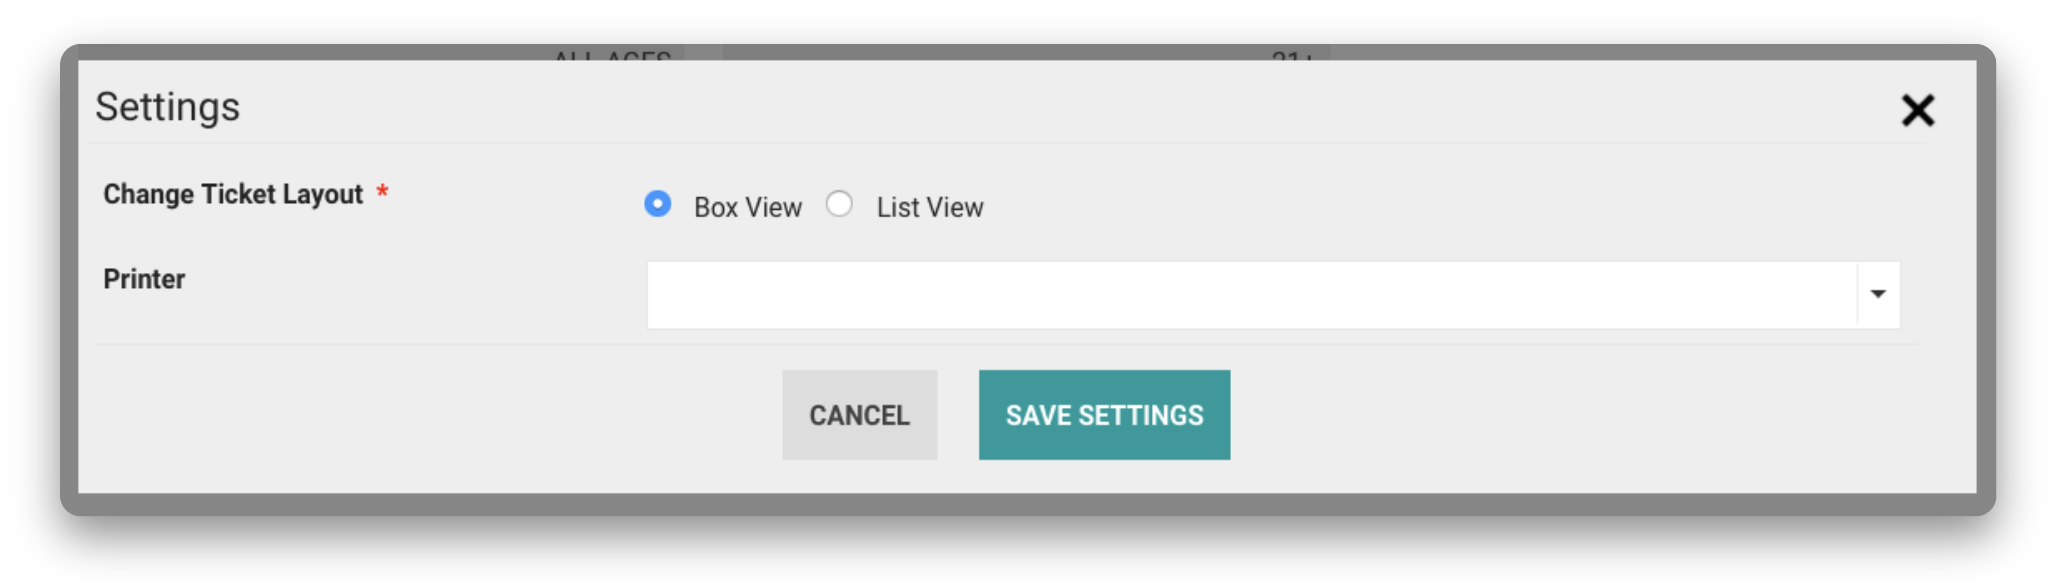Click the Box View label text
The width and height of the screenshot is (2068, 586).
tap(747, 207)
